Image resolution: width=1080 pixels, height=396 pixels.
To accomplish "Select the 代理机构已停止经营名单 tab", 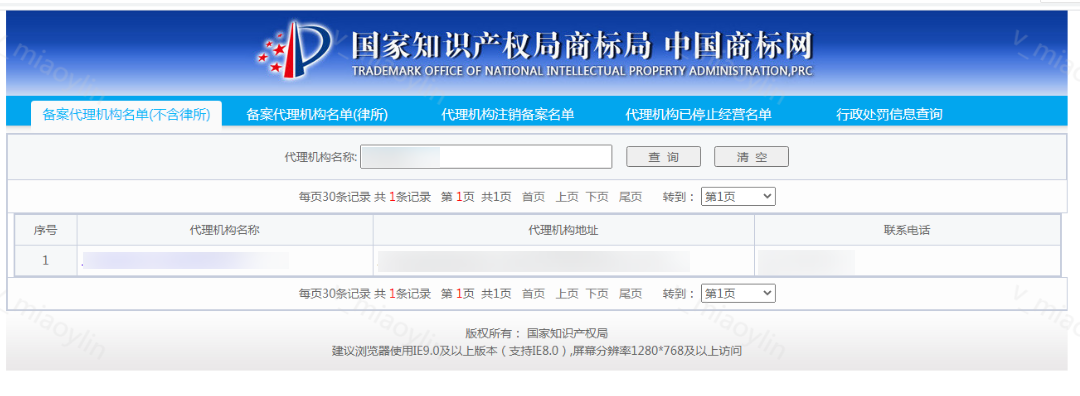I will coord(698,114).
